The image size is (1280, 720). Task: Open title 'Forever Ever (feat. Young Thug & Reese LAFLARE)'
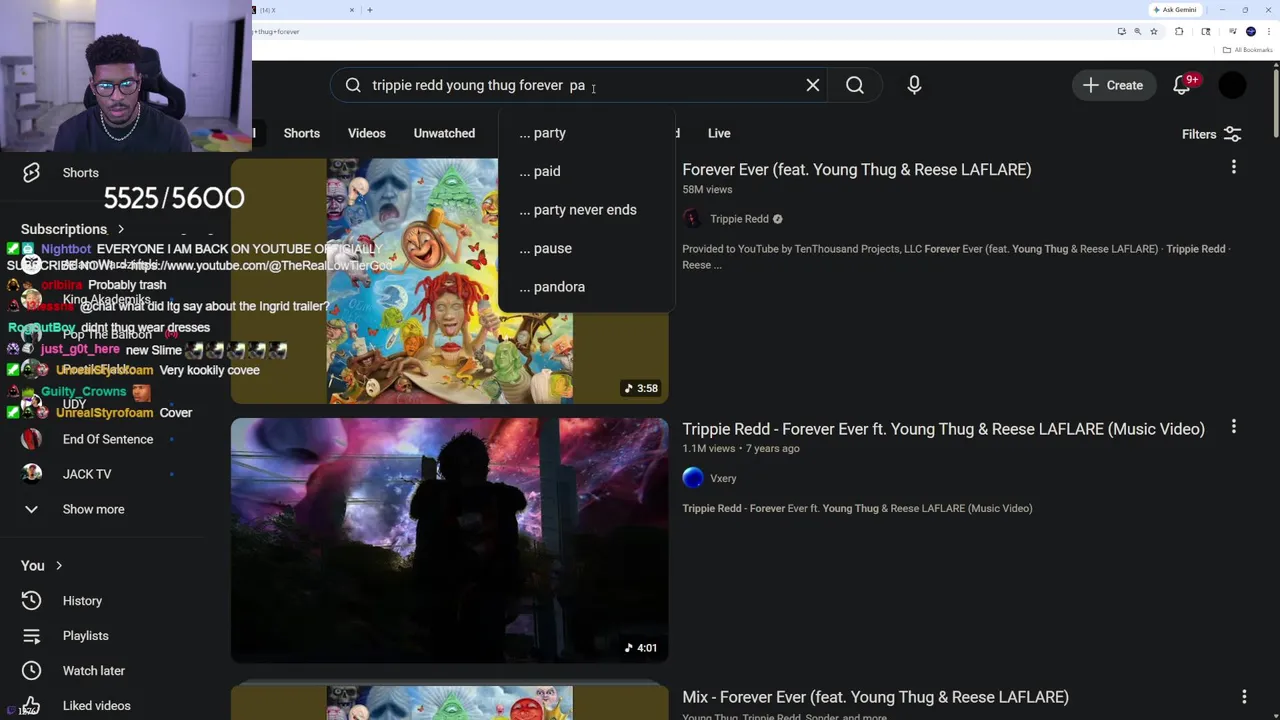click(856, 169)
